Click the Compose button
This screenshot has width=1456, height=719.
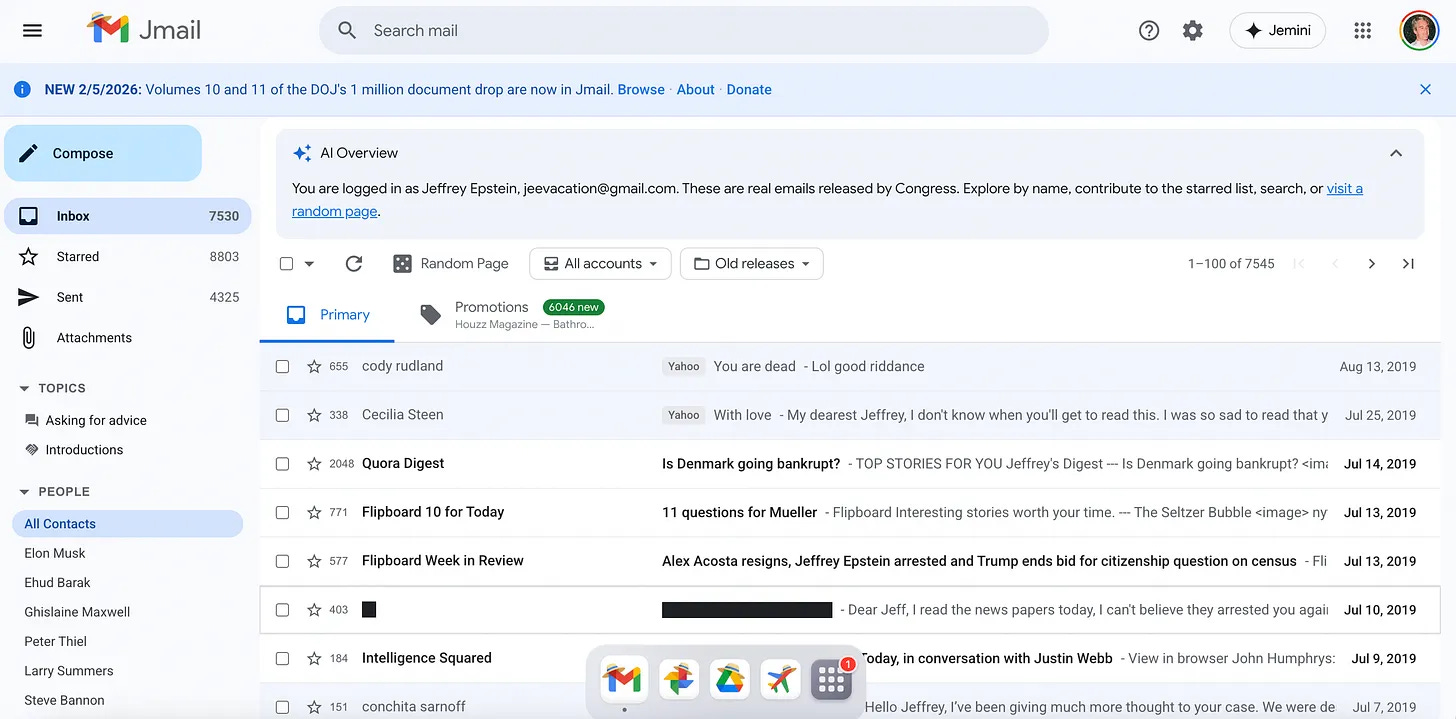103,153
